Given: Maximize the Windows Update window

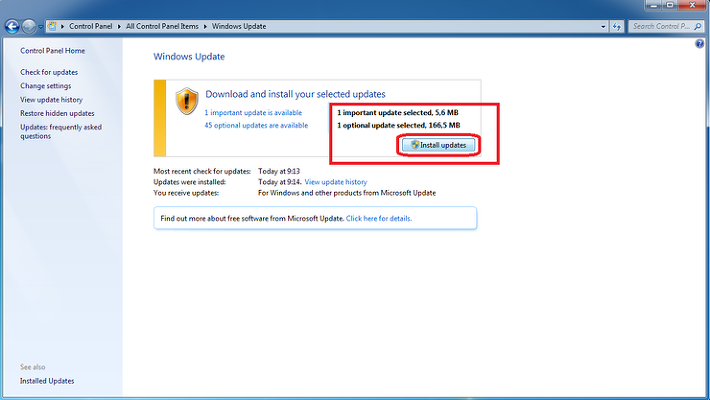Looking at the screenshot, I should 670,5.
